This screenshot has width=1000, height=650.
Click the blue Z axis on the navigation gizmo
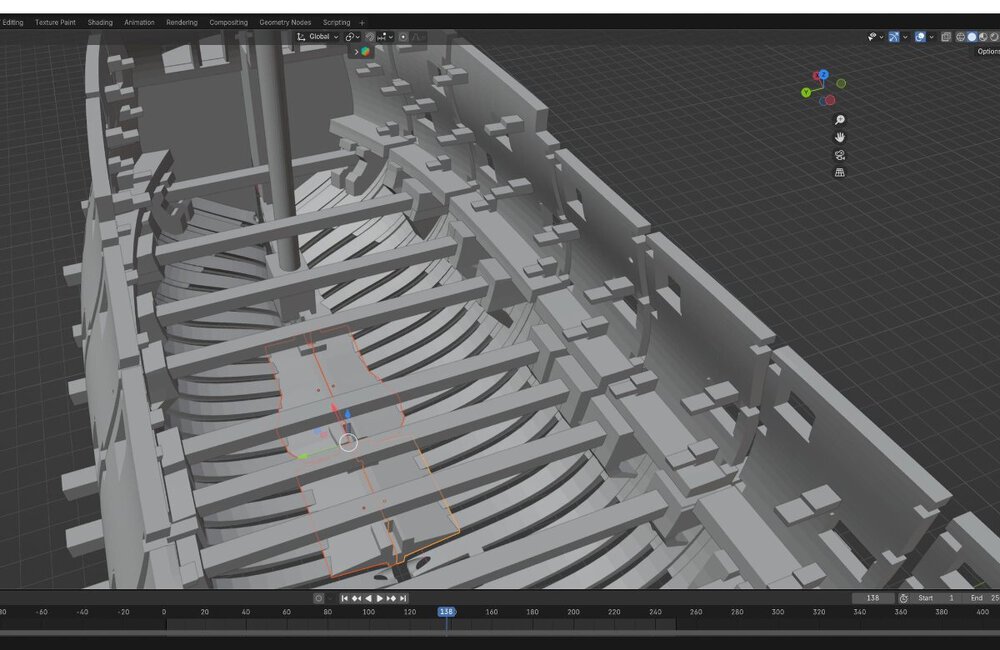click(x=824, y=75)
